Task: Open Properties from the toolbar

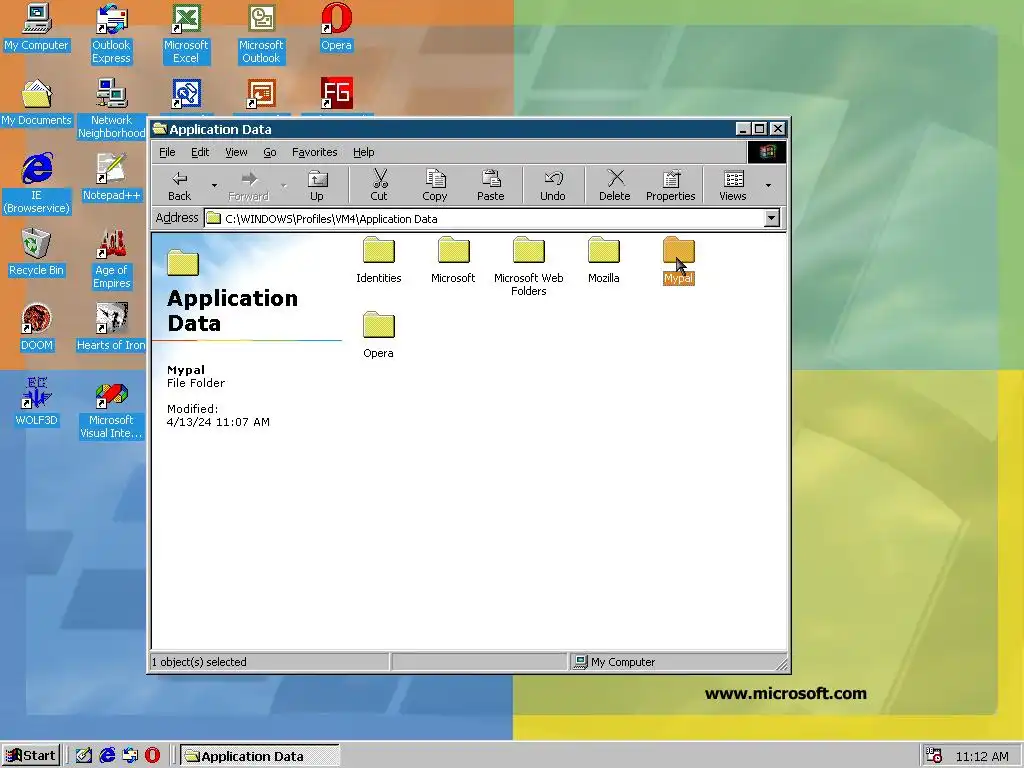Action: click(x=670, y=185)
